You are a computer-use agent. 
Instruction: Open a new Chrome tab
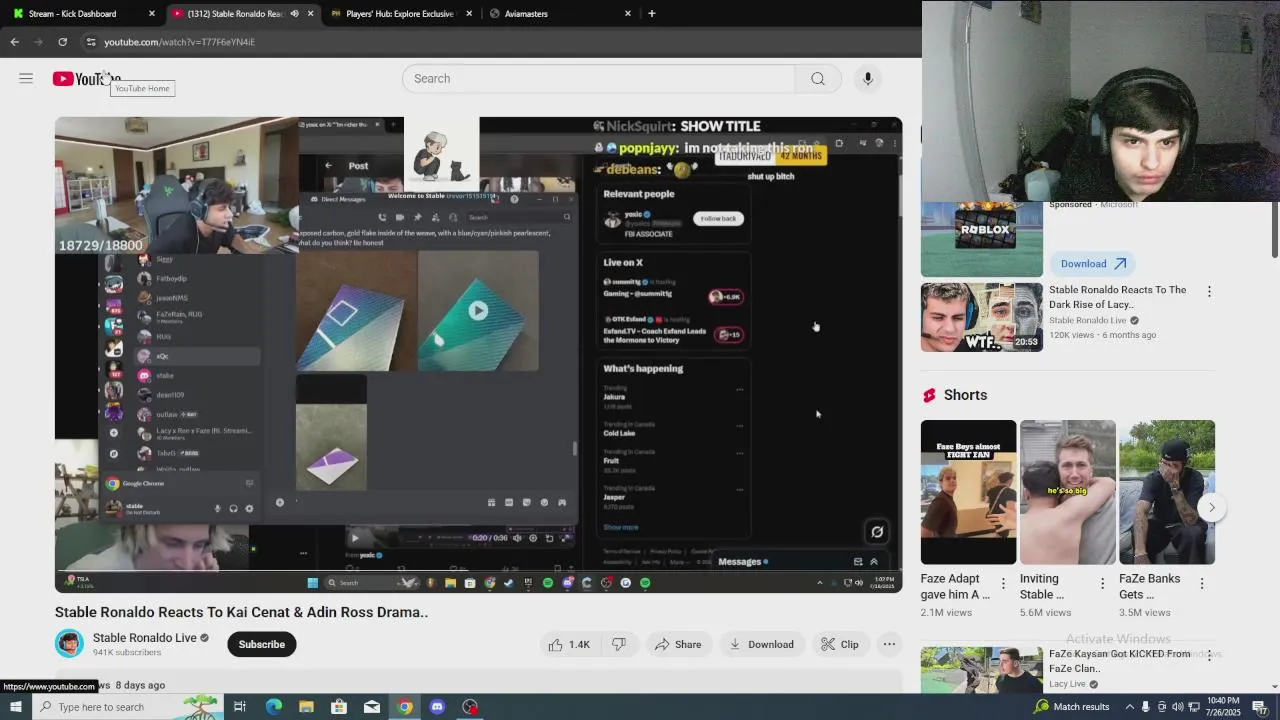[652, 14]
